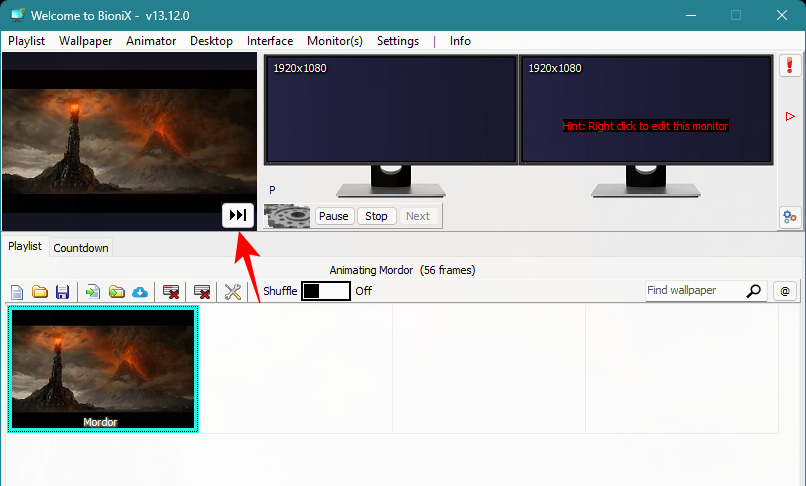The height and width of the screenshot is (486, 806).
Task: Select the first 1920x1080 monitor
Action: click(391, 110)
